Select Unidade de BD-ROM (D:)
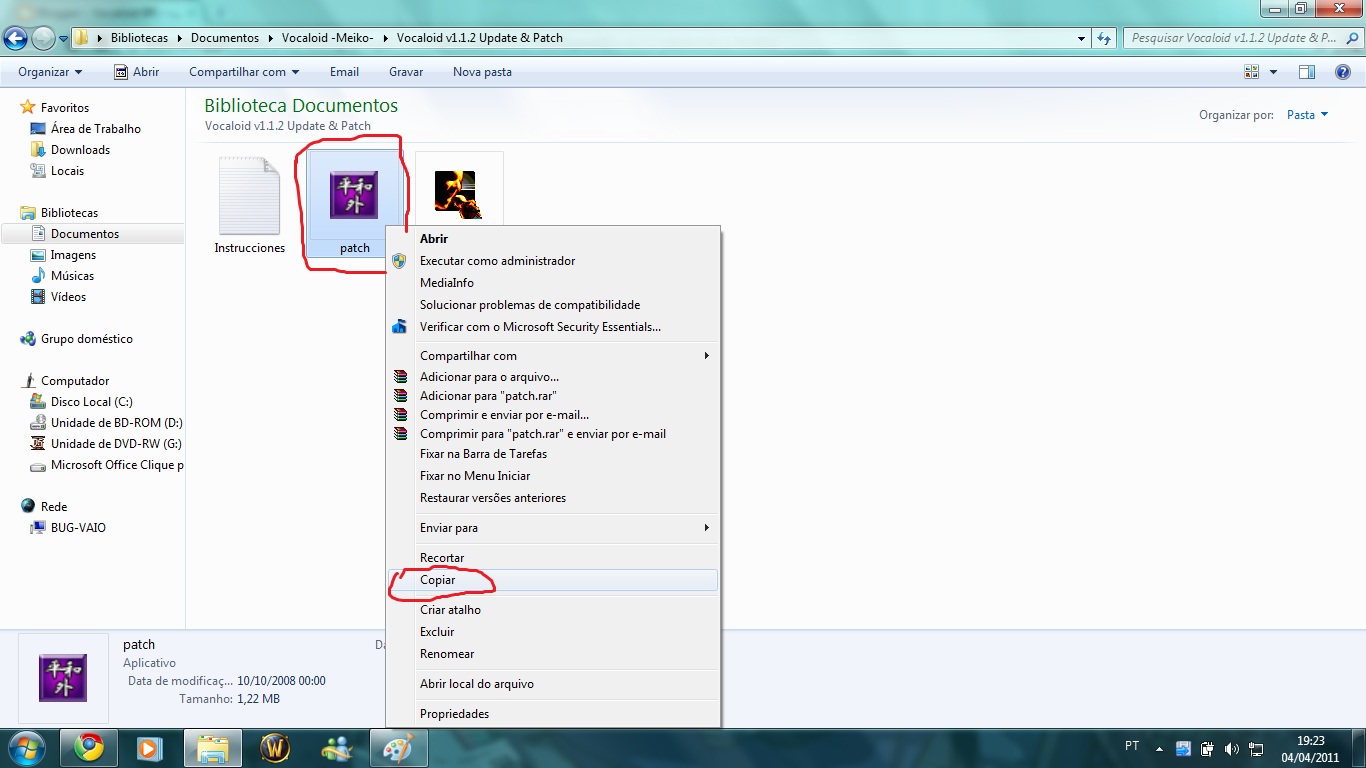This screenshot has width=1366, height=768. [116, 423]
